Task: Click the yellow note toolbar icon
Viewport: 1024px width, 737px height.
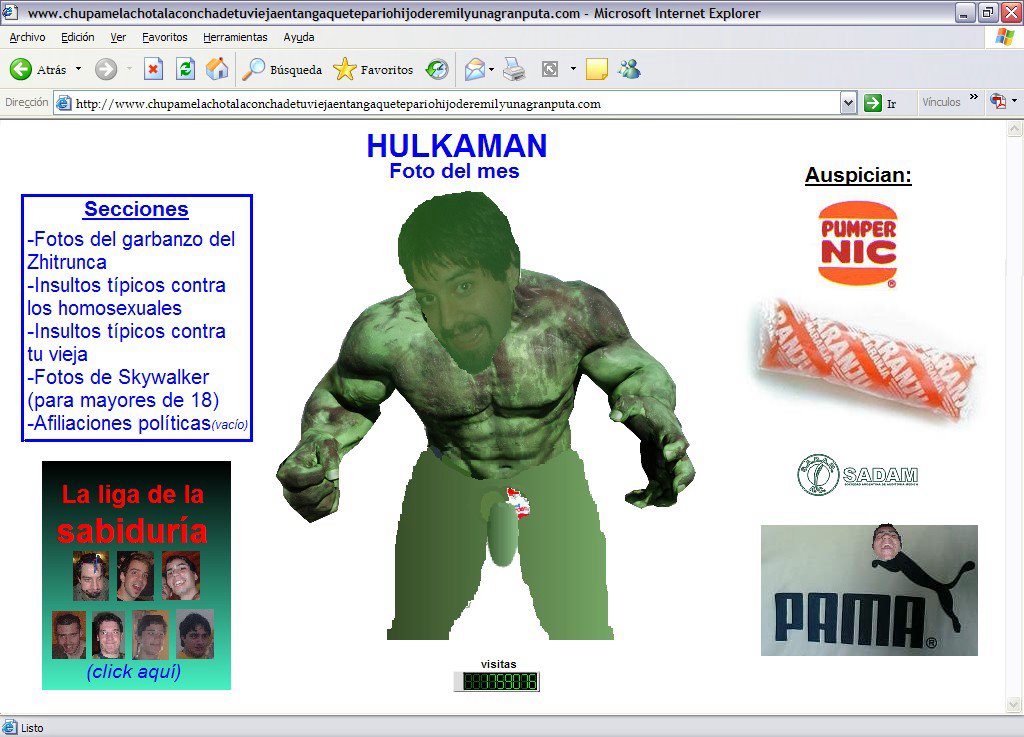Action: 596,69
